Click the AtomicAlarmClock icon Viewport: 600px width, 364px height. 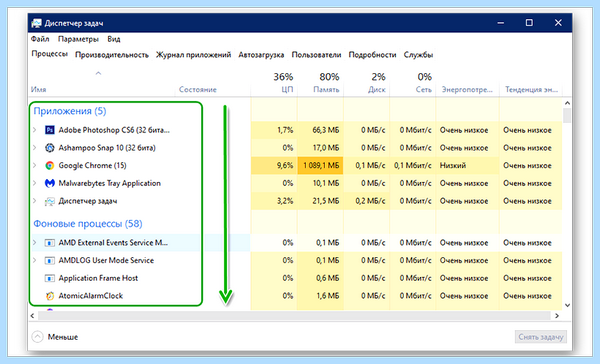pos(50,296)
